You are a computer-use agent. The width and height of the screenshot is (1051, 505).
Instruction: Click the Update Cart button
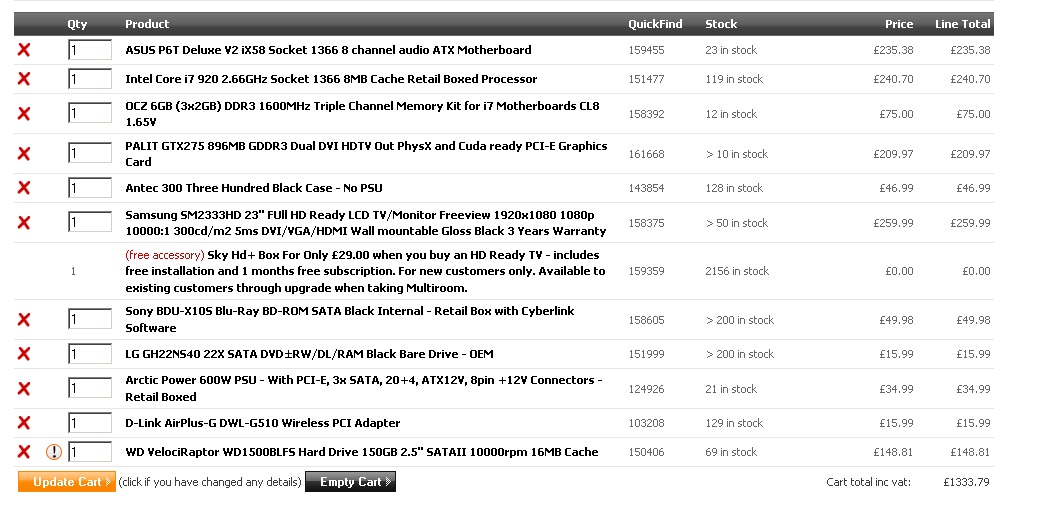tap(66, 482)
